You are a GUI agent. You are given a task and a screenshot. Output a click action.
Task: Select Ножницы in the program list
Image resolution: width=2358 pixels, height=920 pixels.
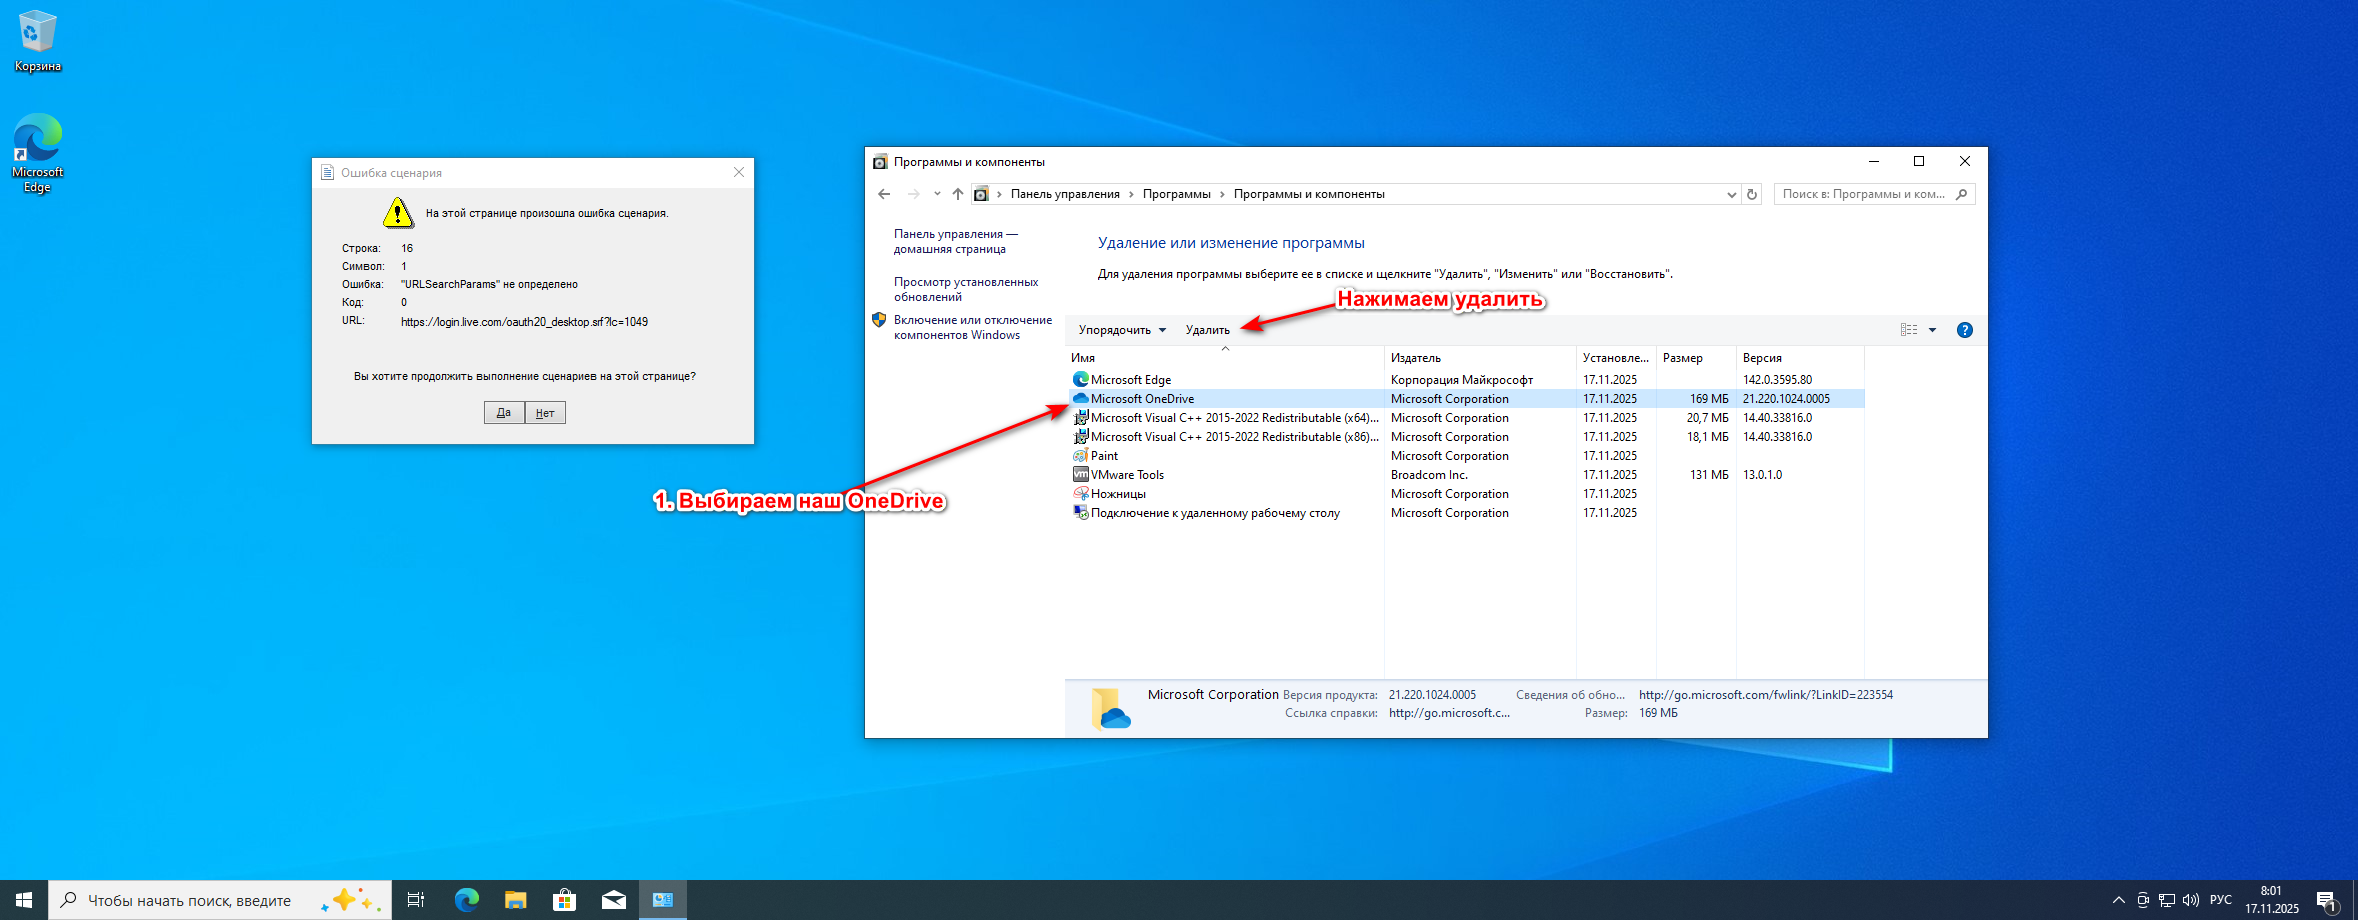tap(1118, 494)
